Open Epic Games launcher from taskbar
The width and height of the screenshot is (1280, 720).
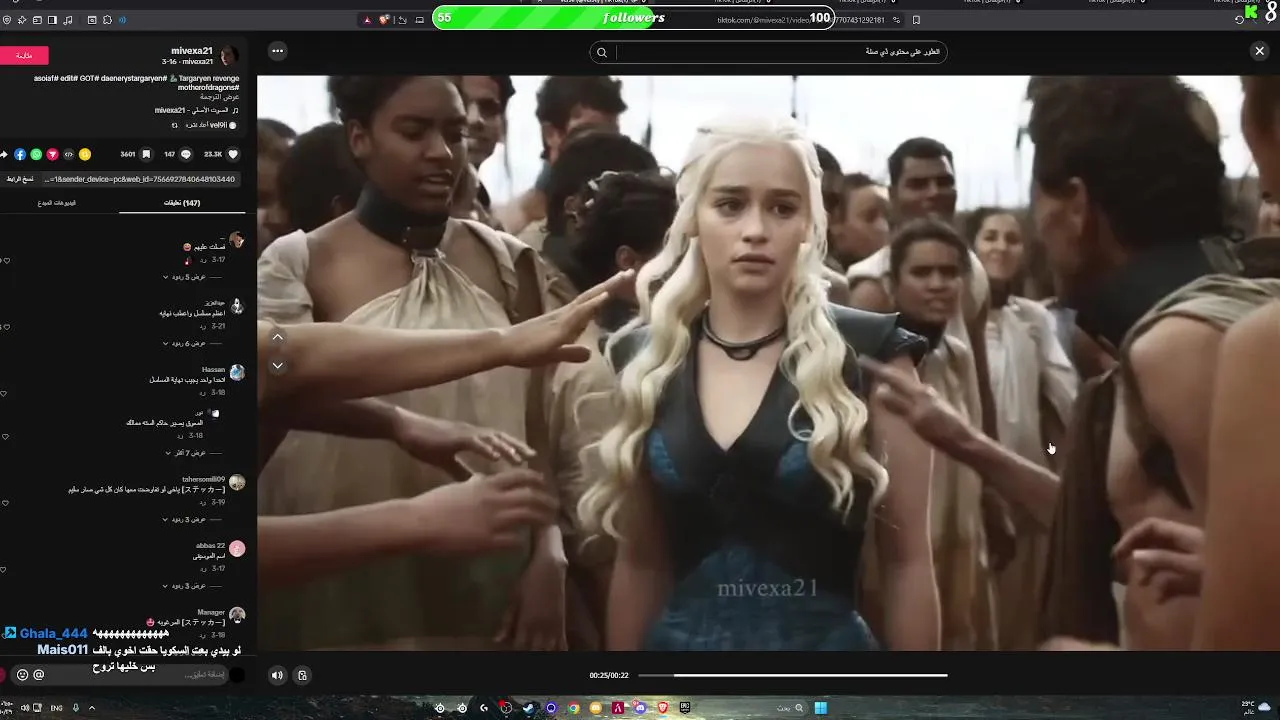pyautogui.click(x=685, y=708)
